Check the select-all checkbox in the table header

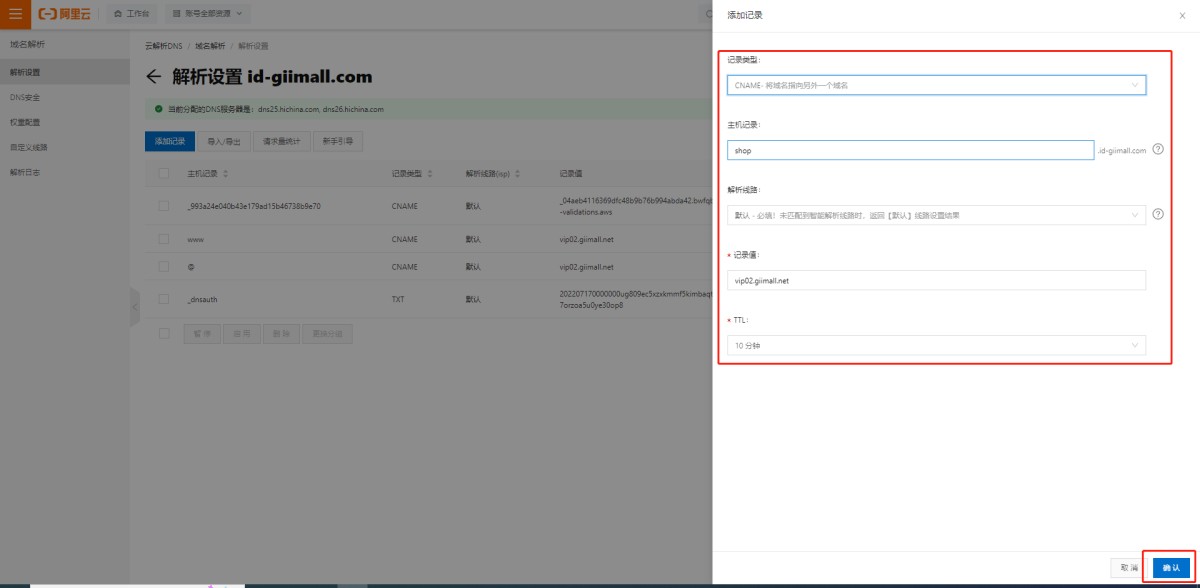[164, 174]
